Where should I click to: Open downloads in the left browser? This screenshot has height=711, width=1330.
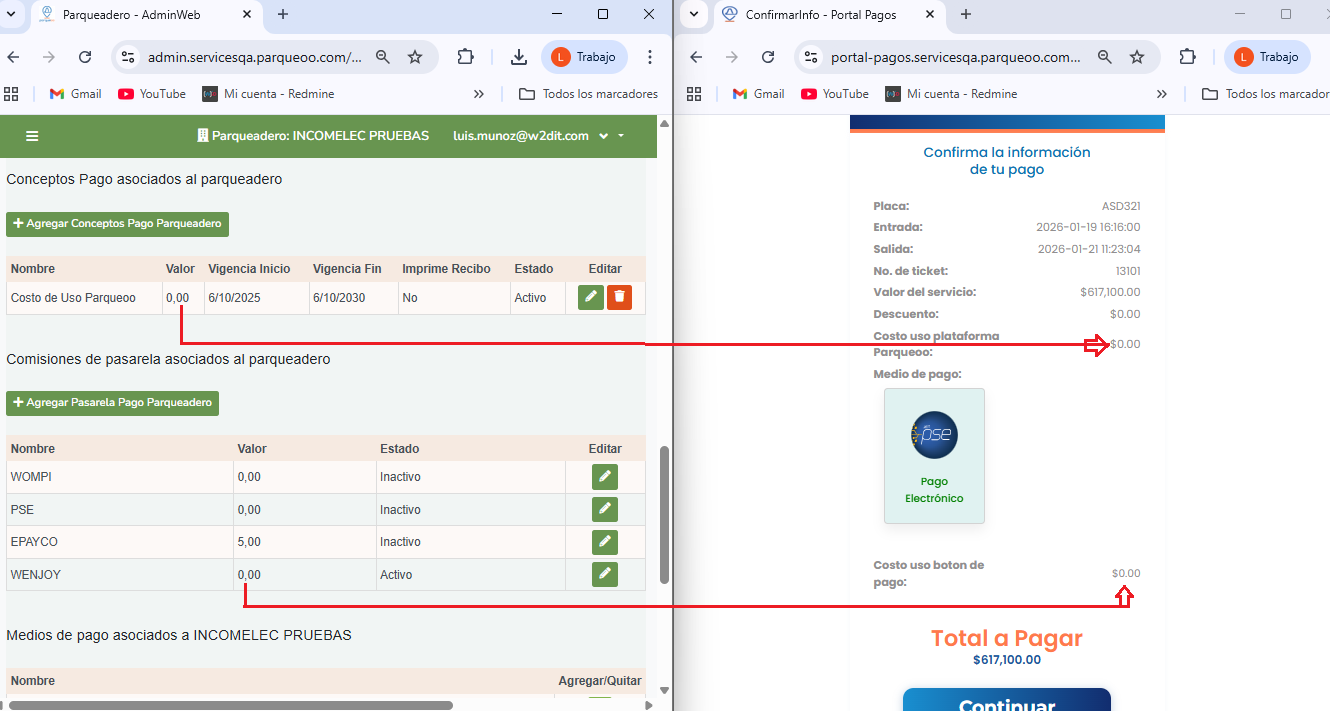(x=518, y=57)
